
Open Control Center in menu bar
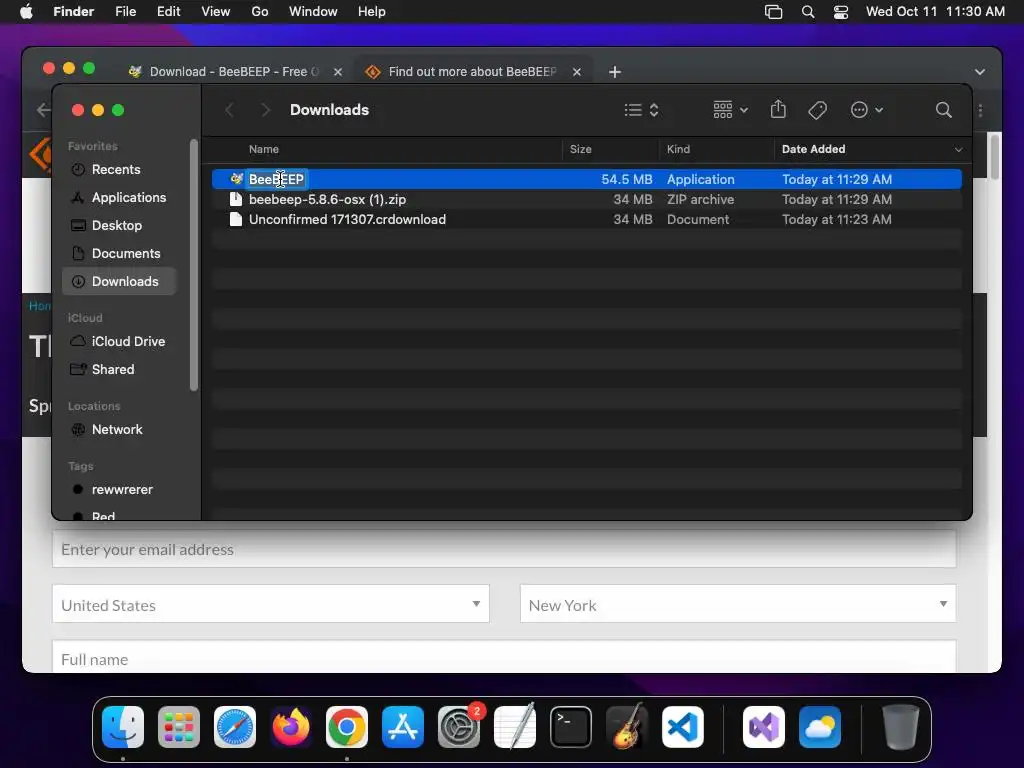point(840,12)
